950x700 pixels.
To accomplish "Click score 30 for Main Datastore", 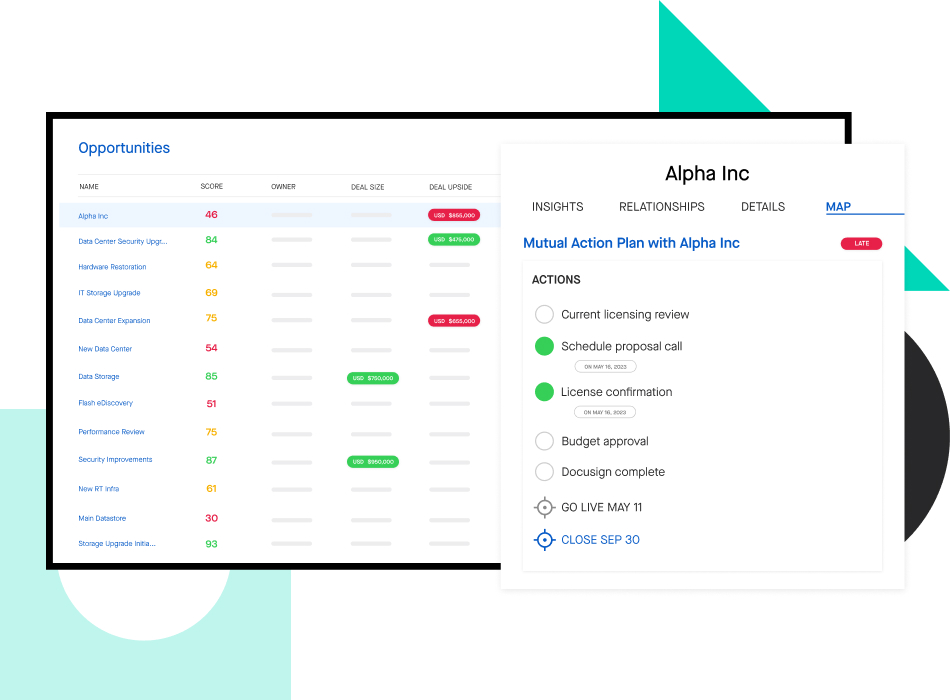I will [x=211, y=518].
